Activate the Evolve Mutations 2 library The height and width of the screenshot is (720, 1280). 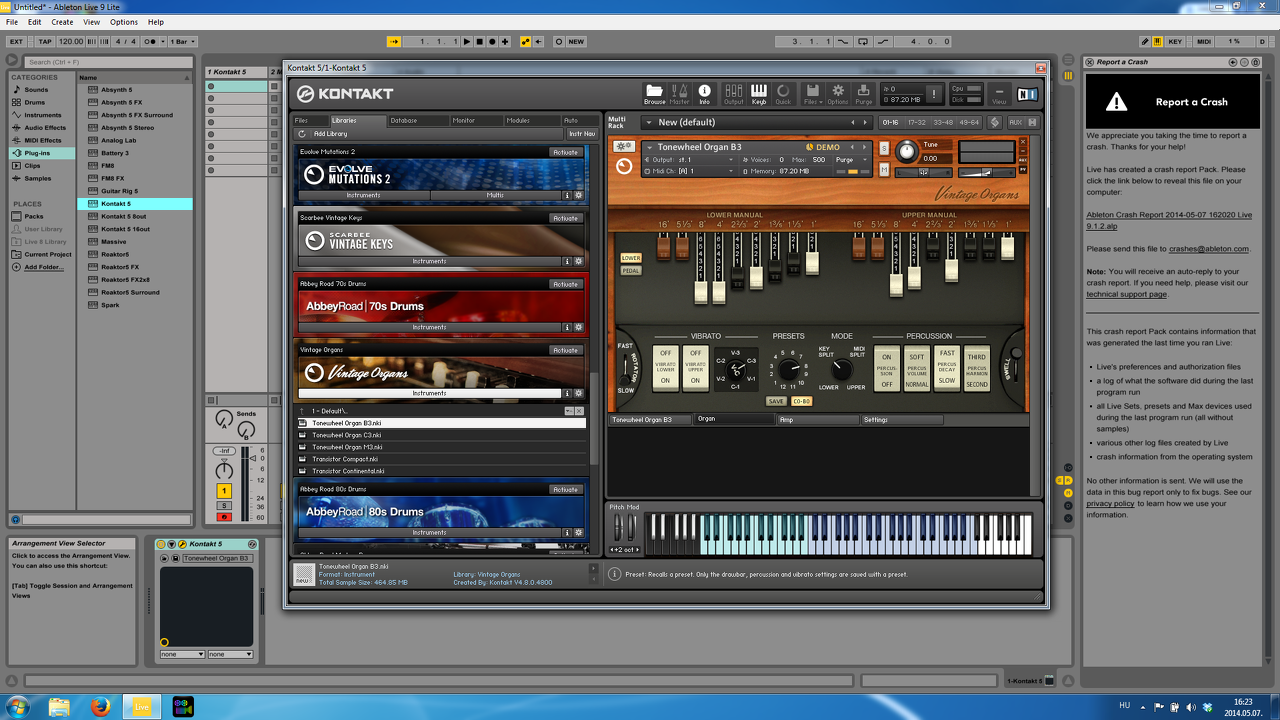(565, 152)
